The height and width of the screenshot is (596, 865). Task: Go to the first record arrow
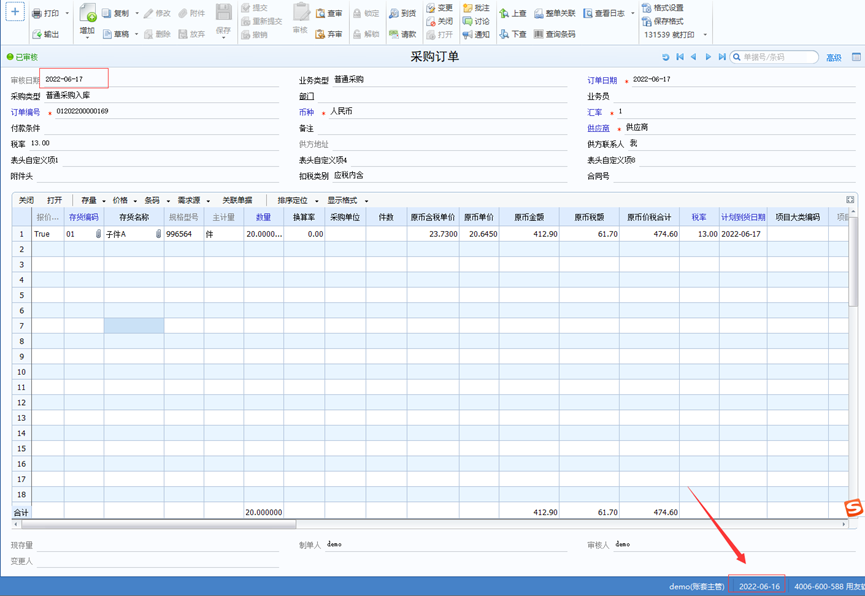pyautogui.click(x=680, y=57)
